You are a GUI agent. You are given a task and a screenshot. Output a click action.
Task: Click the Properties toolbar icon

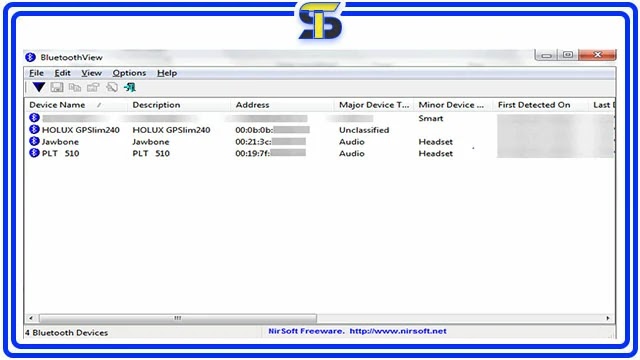[x=93, y=87]
